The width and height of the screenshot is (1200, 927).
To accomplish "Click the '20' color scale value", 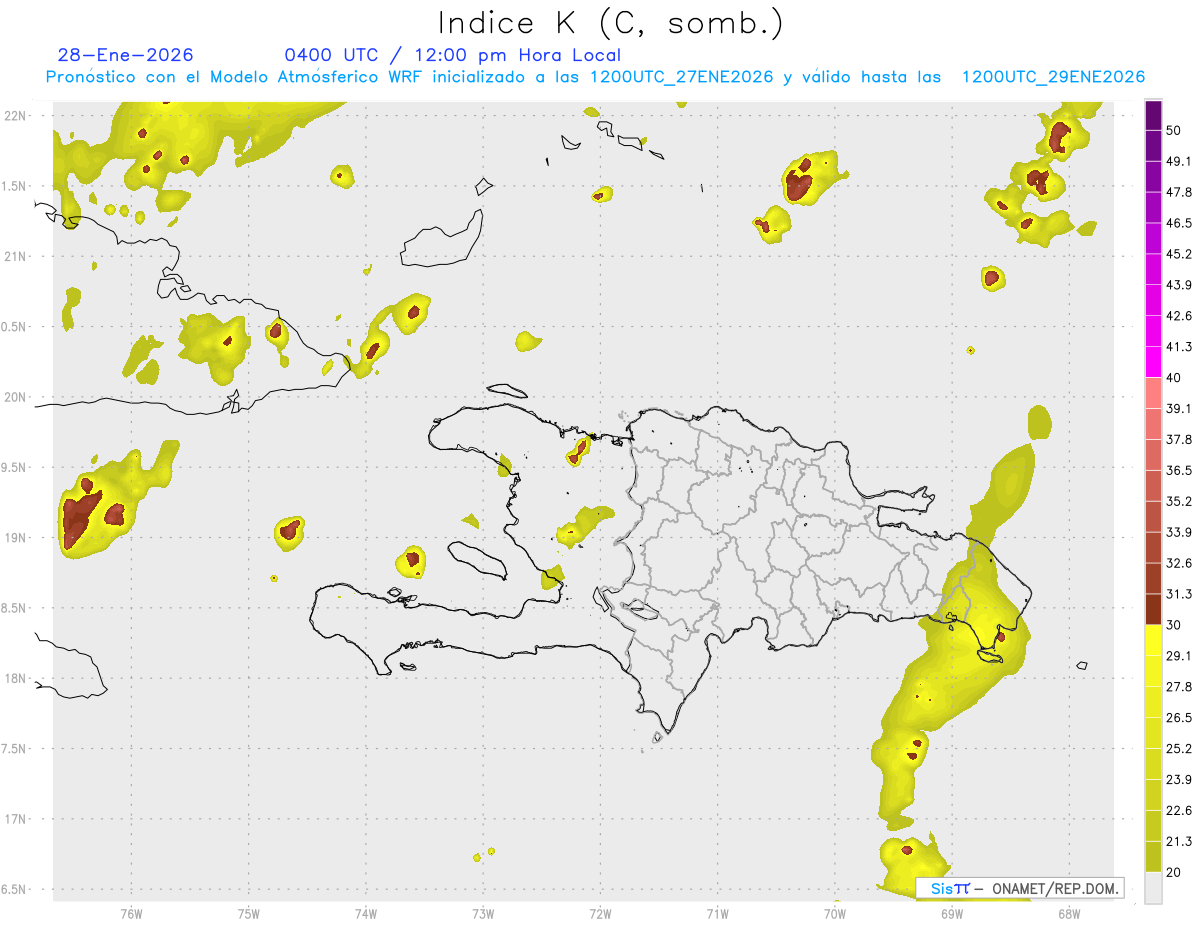I will [x=1174, y=873].
